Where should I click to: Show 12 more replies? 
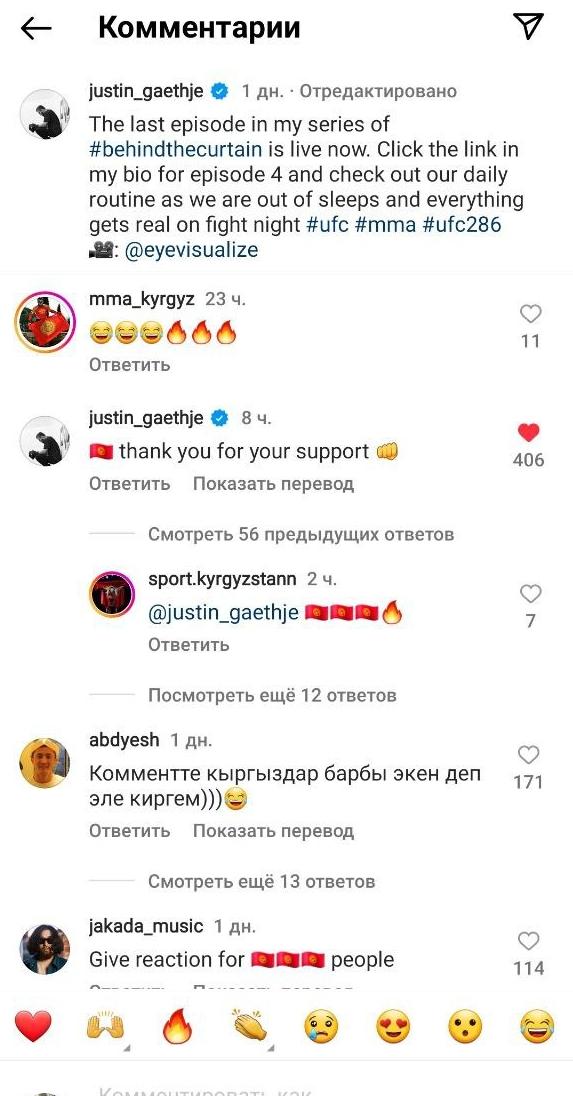pos(273,695)
